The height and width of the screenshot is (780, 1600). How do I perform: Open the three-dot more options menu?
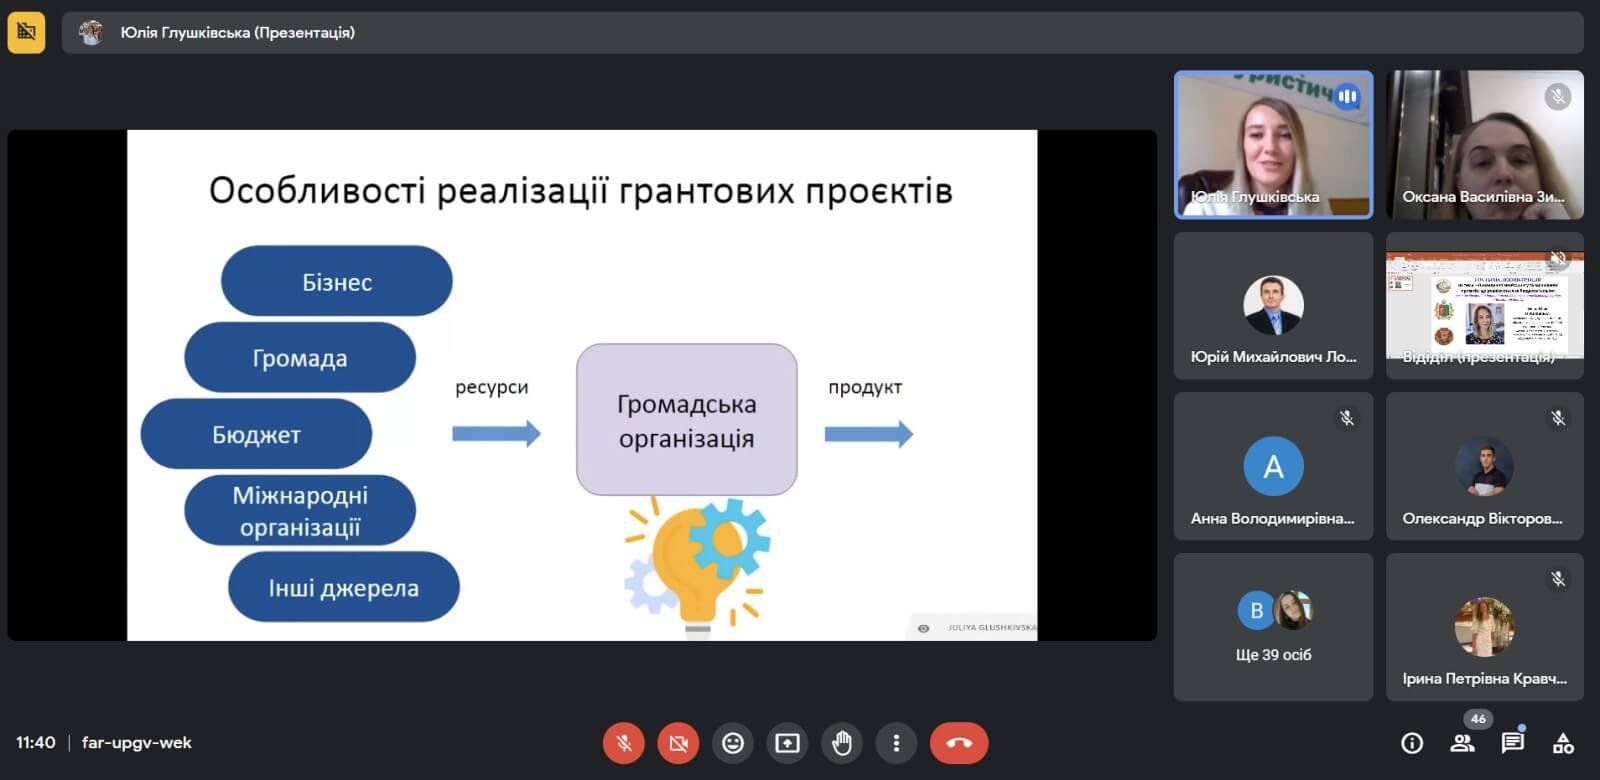pos(896,743)
